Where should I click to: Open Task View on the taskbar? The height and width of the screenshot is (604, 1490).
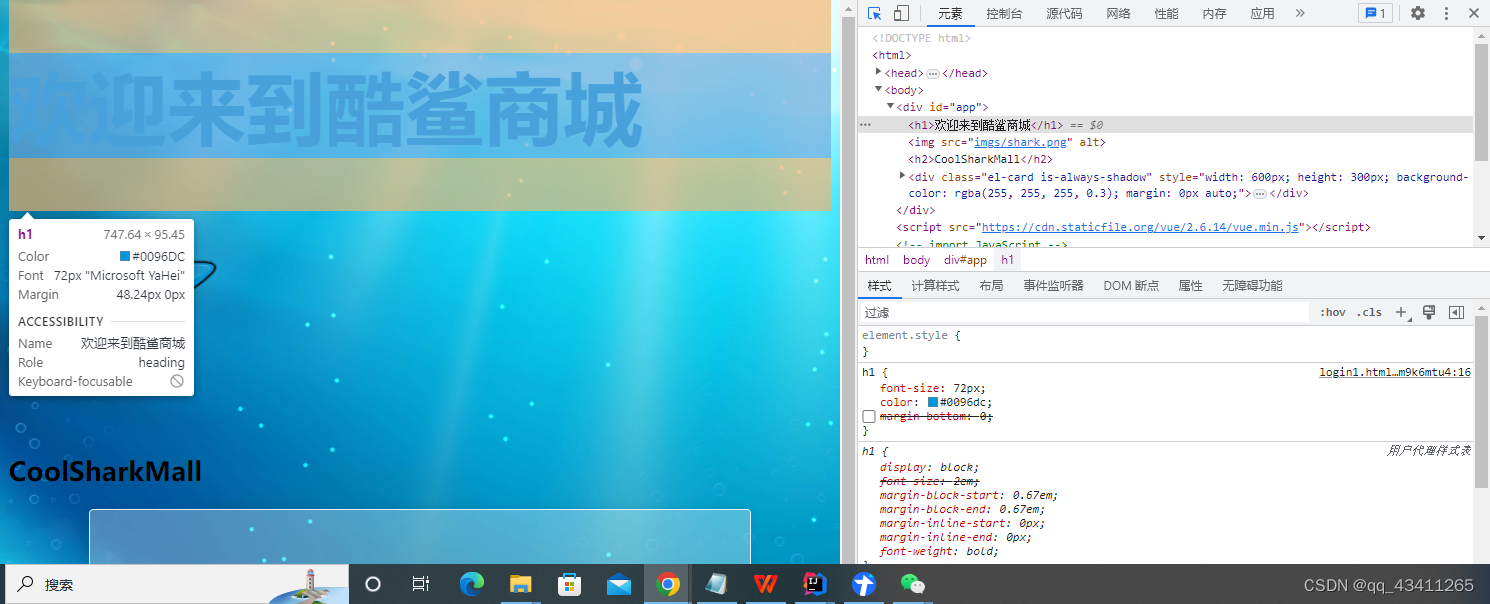[421, 584]
